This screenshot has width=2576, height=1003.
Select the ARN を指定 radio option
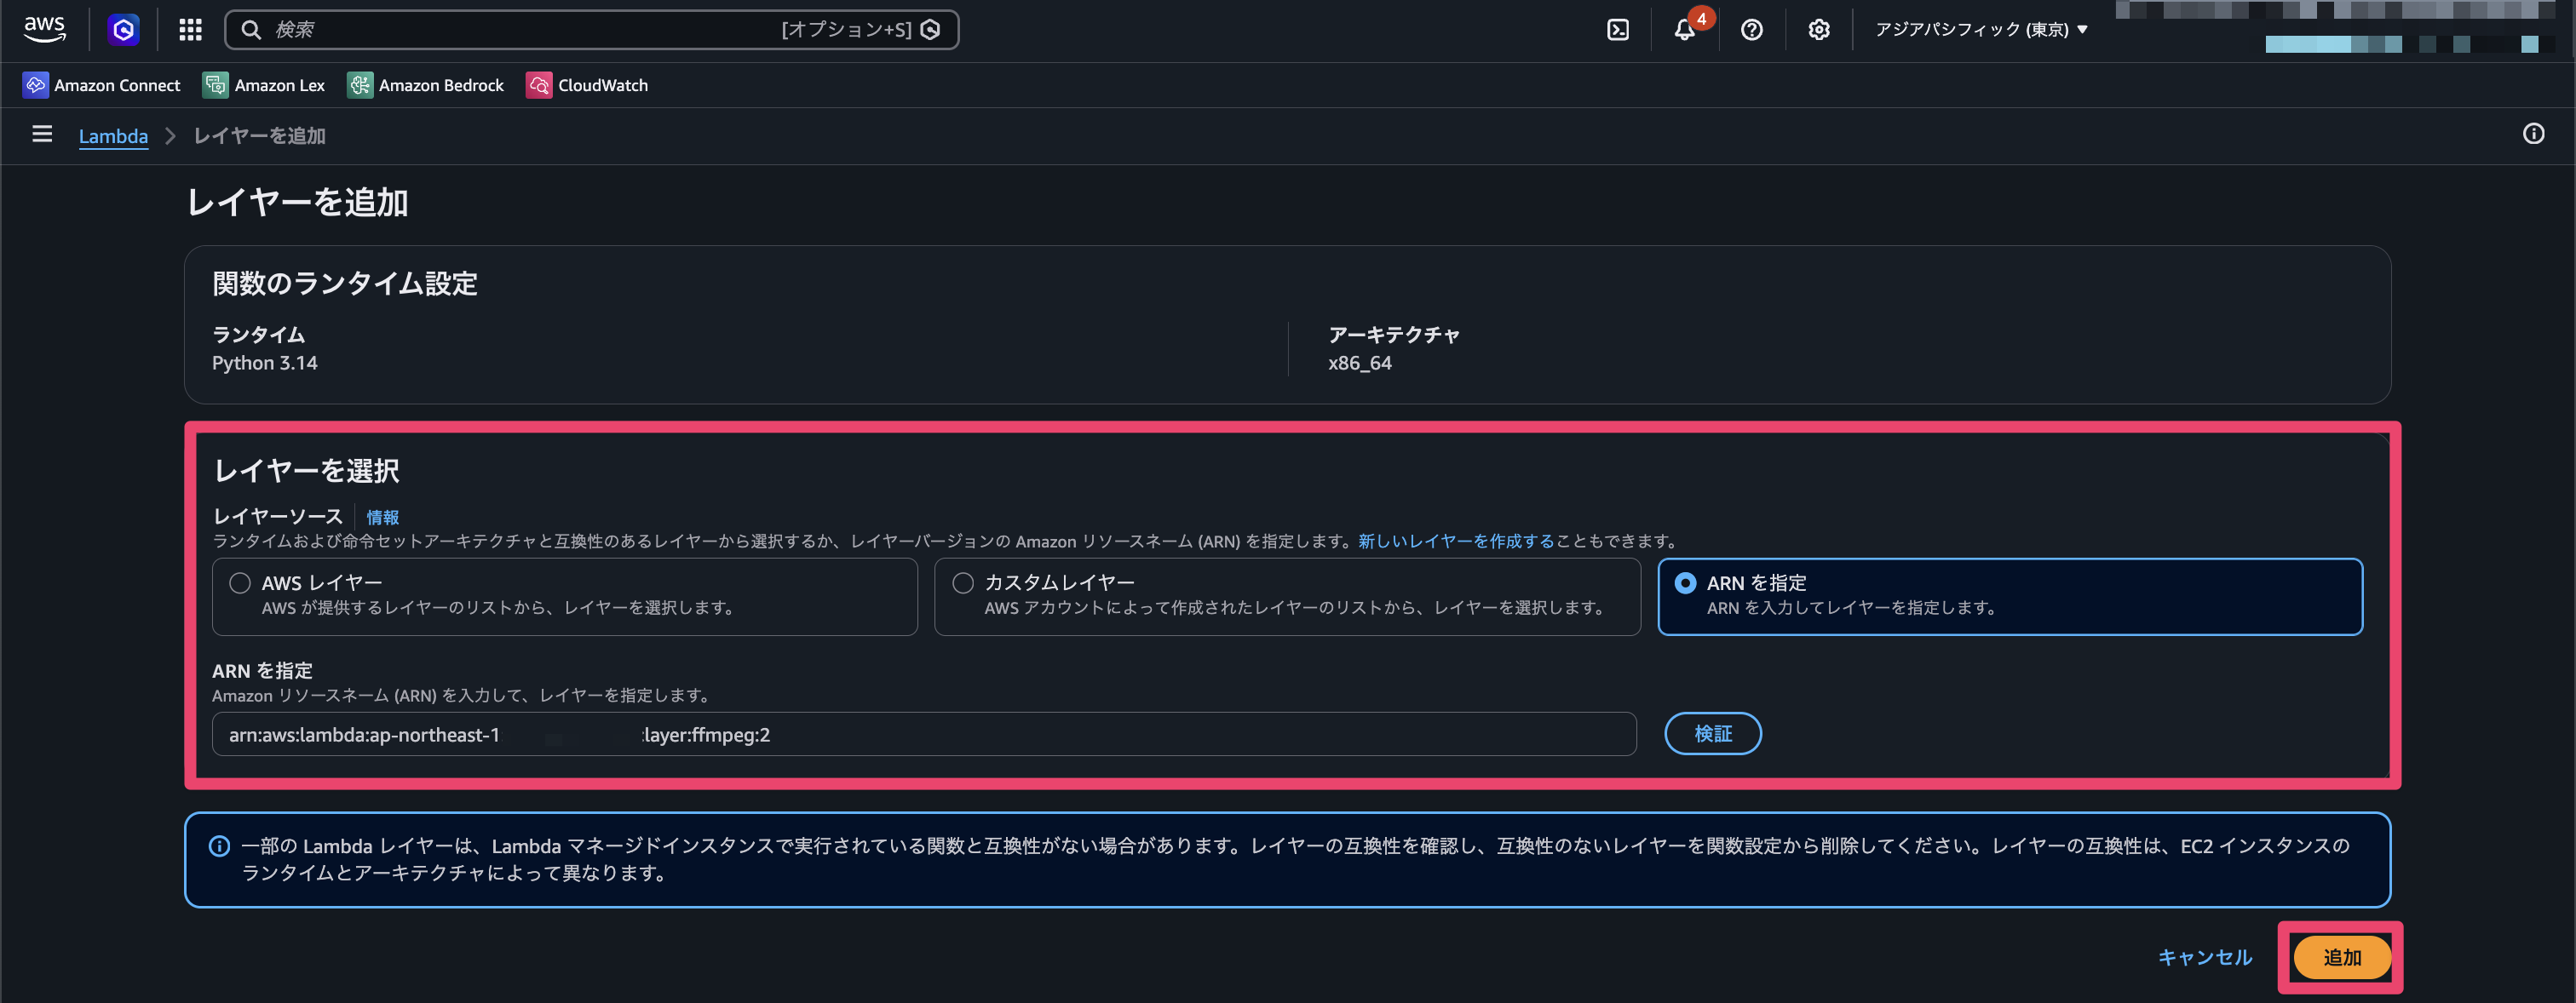point(1685,582)
